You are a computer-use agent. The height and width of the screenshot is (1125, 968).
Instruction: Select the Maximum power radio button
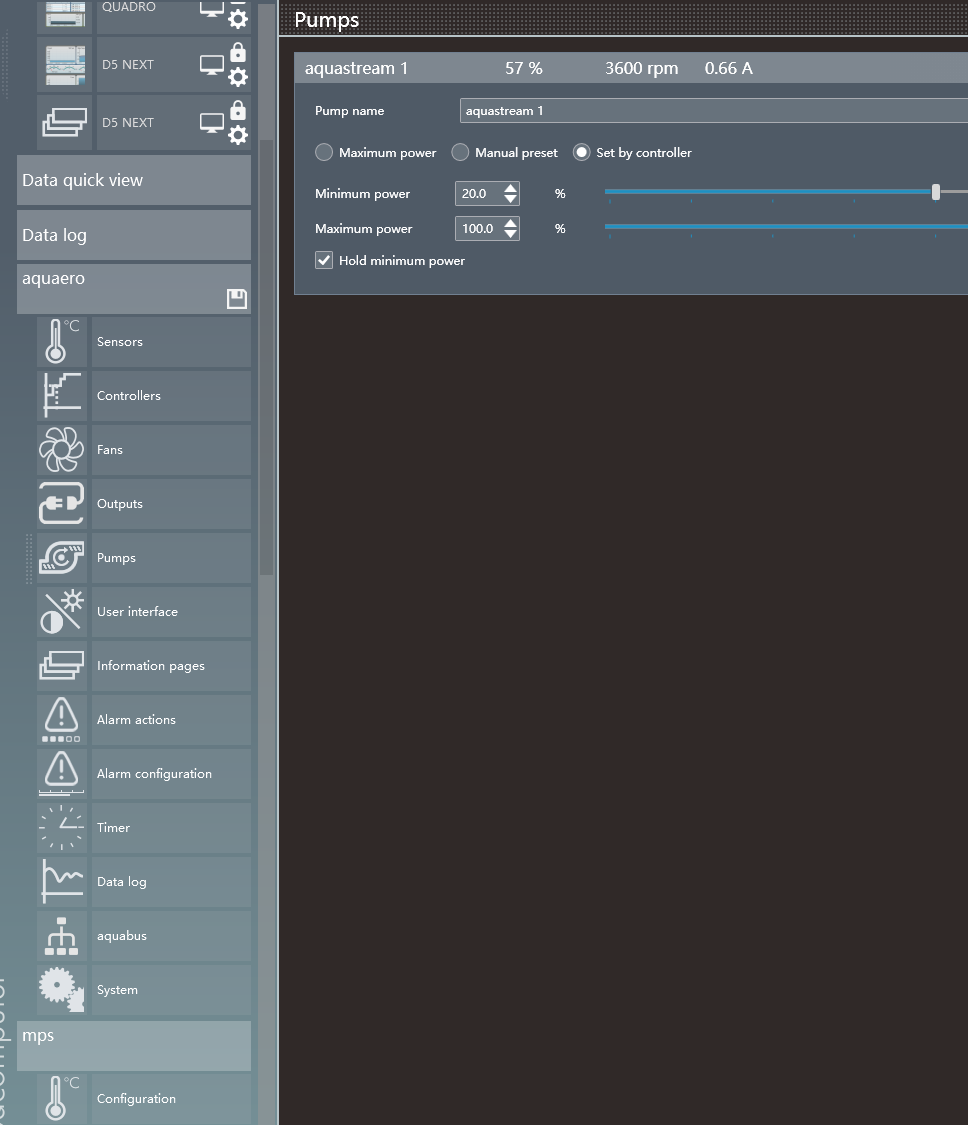point(324,152)
